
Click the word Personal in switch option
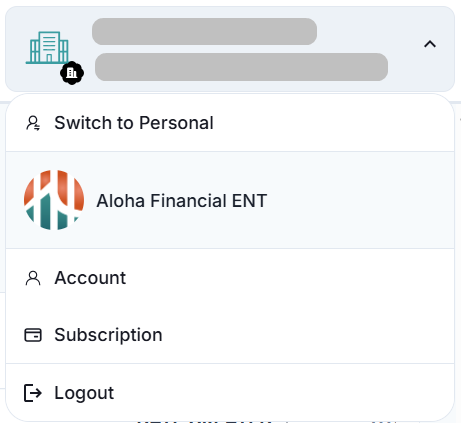[176, 123]
